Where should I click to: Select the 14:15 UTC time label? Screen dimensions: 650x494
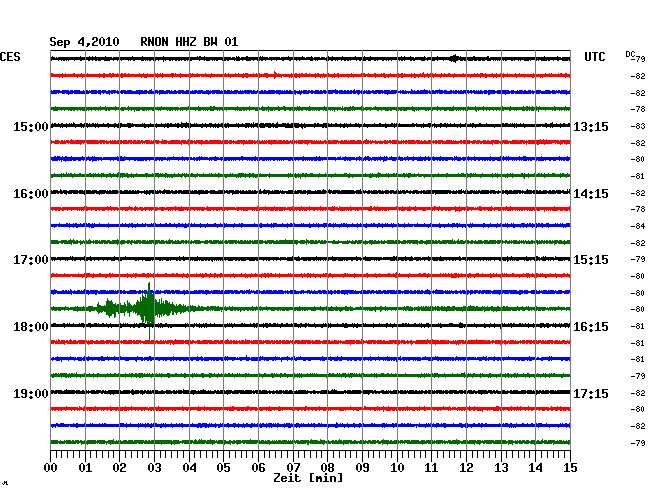pos(591,194)
